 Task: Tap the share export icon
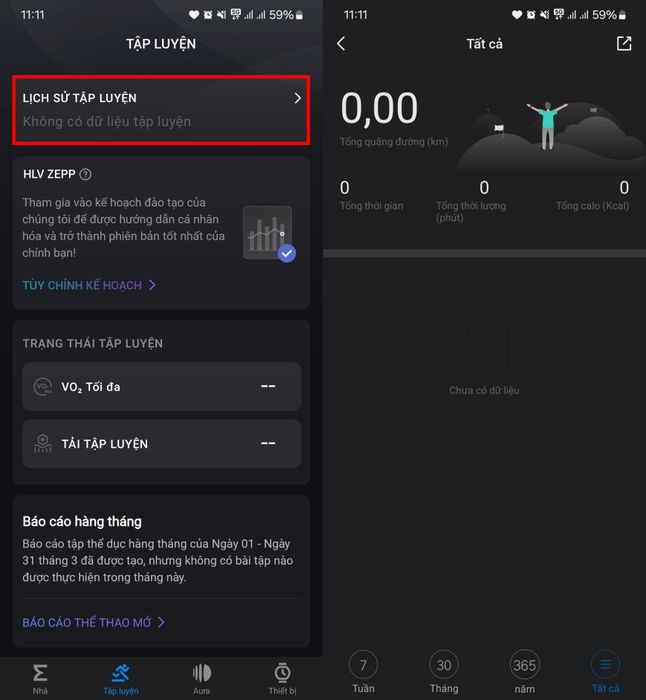(x=624, y=44)
